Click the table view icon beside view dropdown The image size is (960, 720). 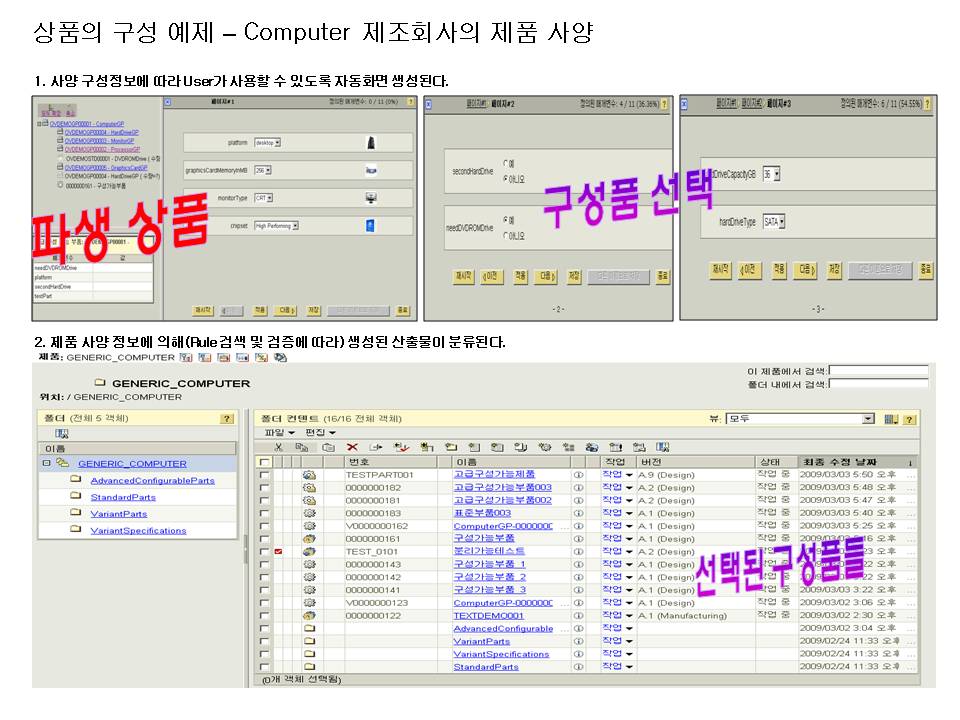(x=891, y=419)
